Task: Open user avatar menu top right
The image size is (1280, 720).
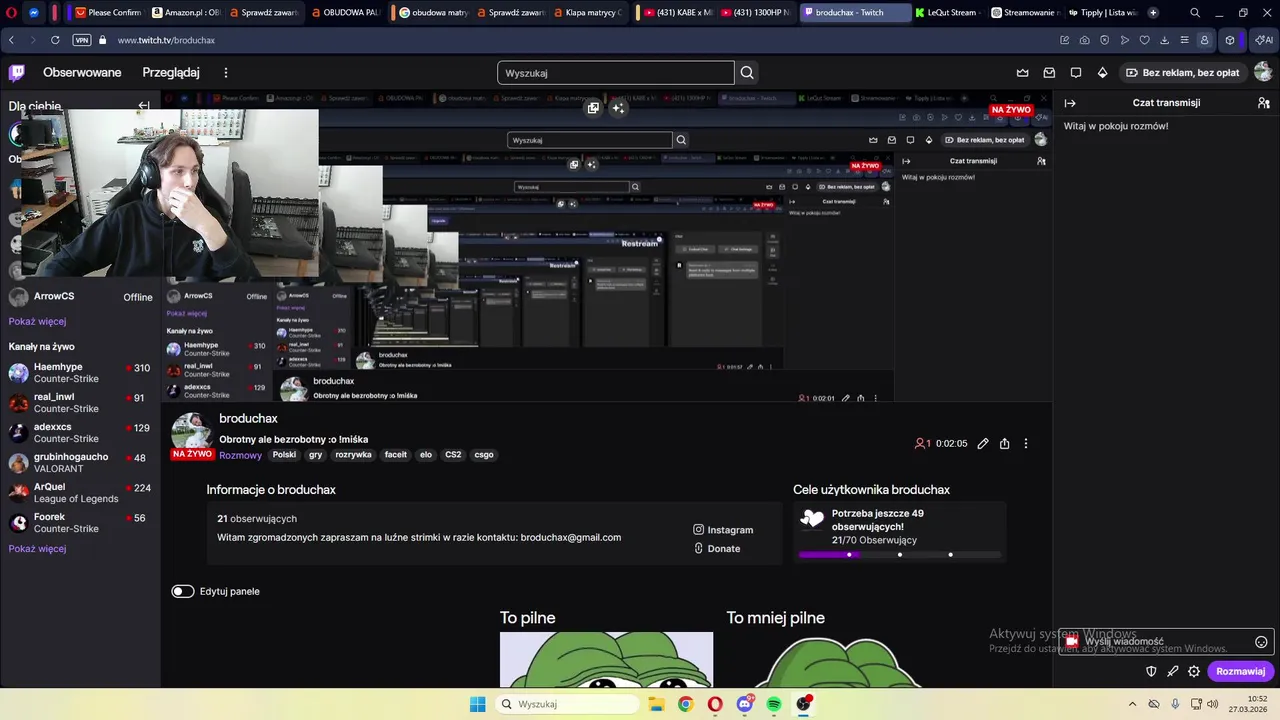Action: coord(1263,72)
